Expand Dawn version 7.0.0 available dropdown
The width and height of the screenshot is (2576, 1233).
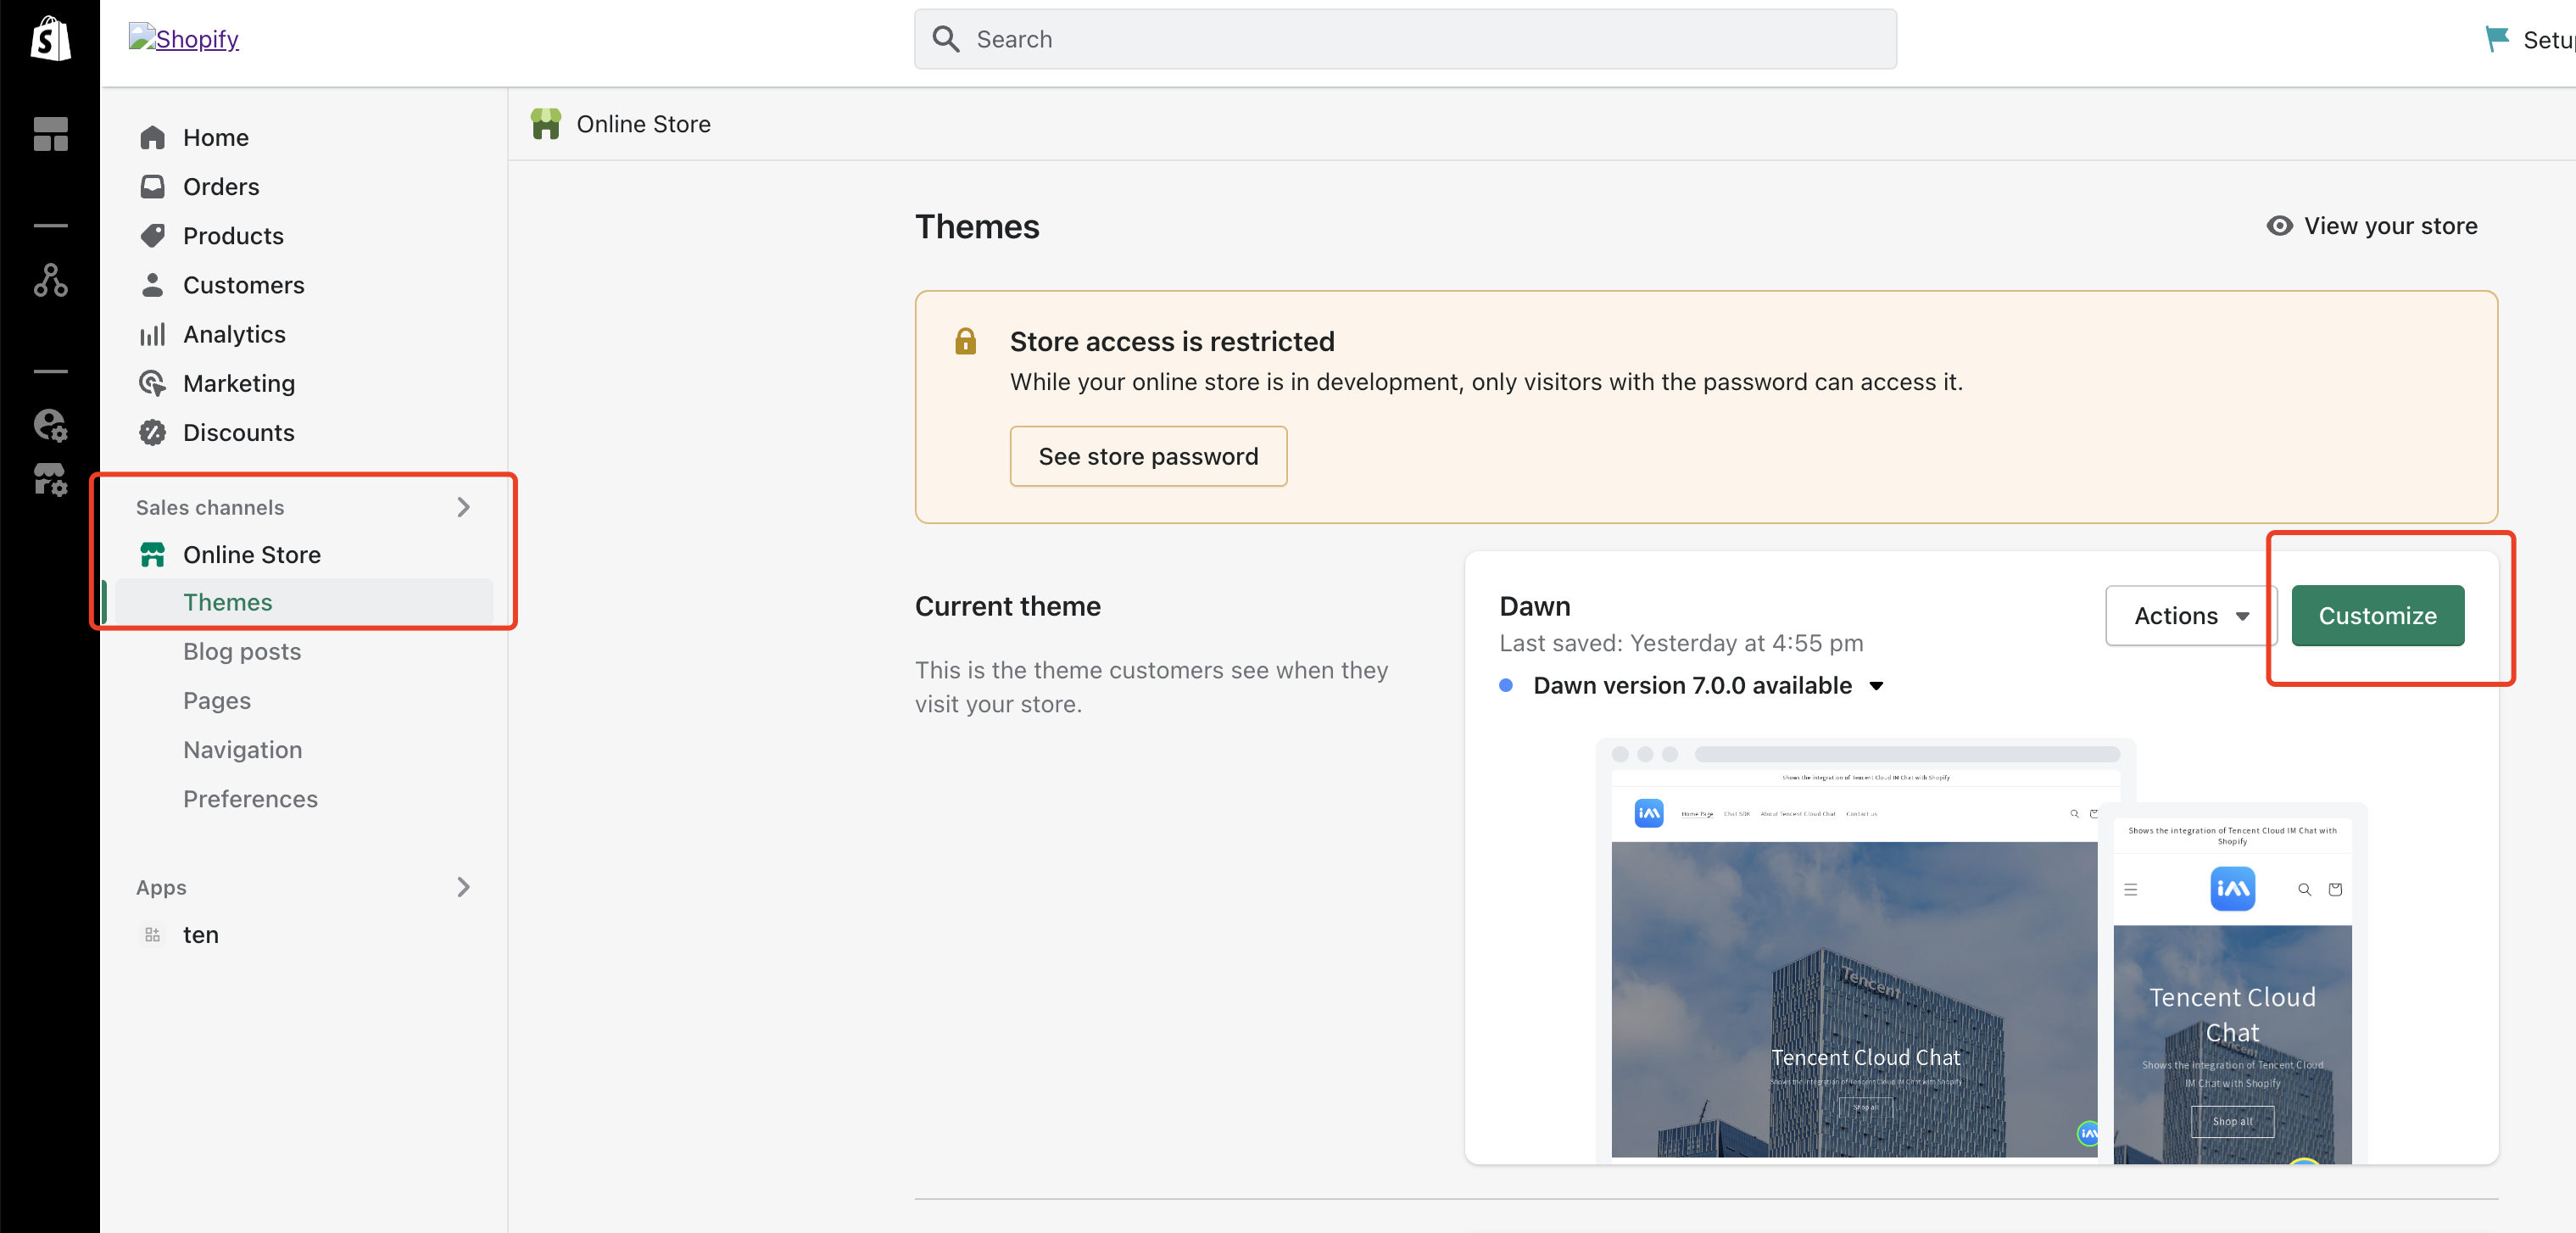pos(1876,686)
